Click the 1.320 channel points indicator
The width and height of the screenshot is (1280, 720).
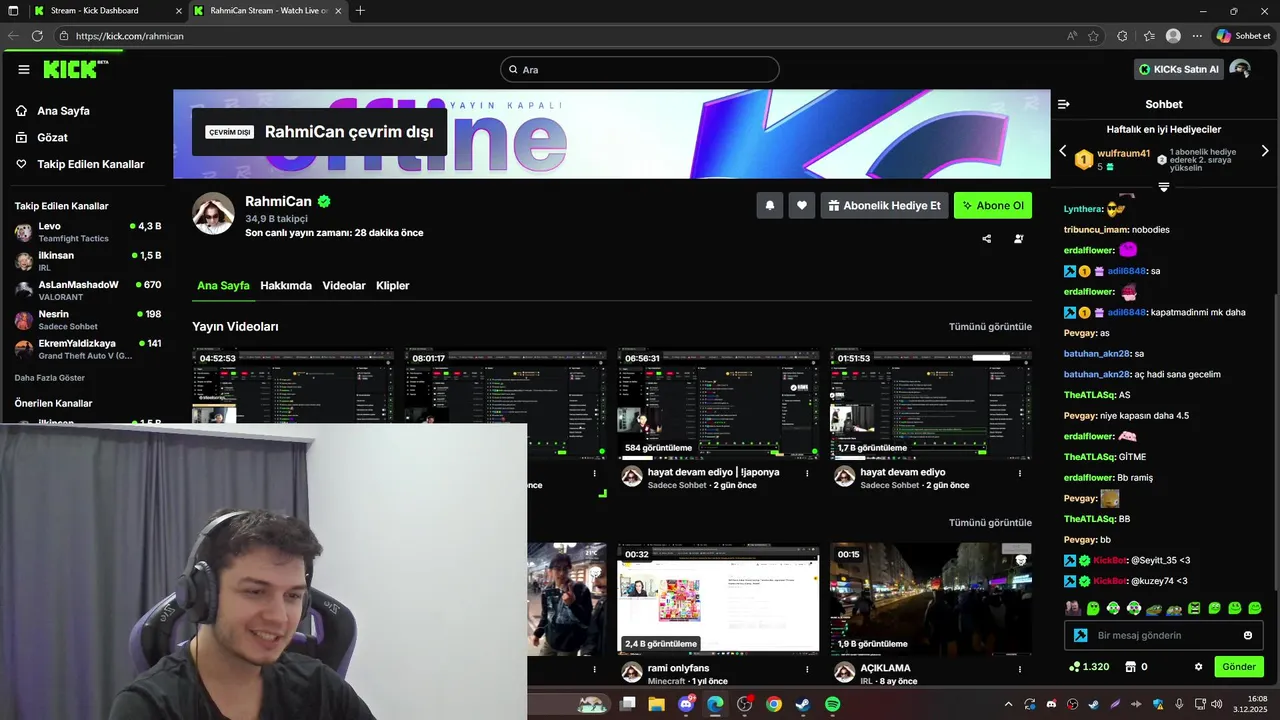coord(1089,667)
